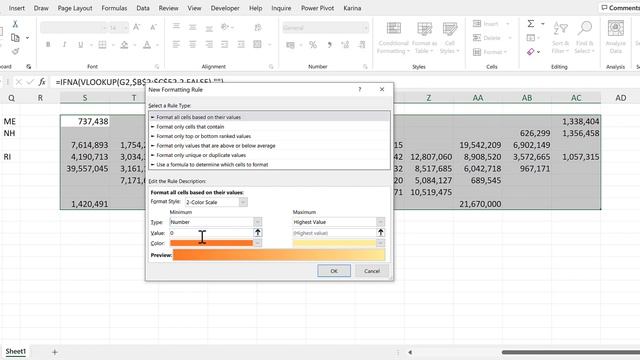Open the Data ribbon tab
640x360 pixels.
[x=143, y=8]
